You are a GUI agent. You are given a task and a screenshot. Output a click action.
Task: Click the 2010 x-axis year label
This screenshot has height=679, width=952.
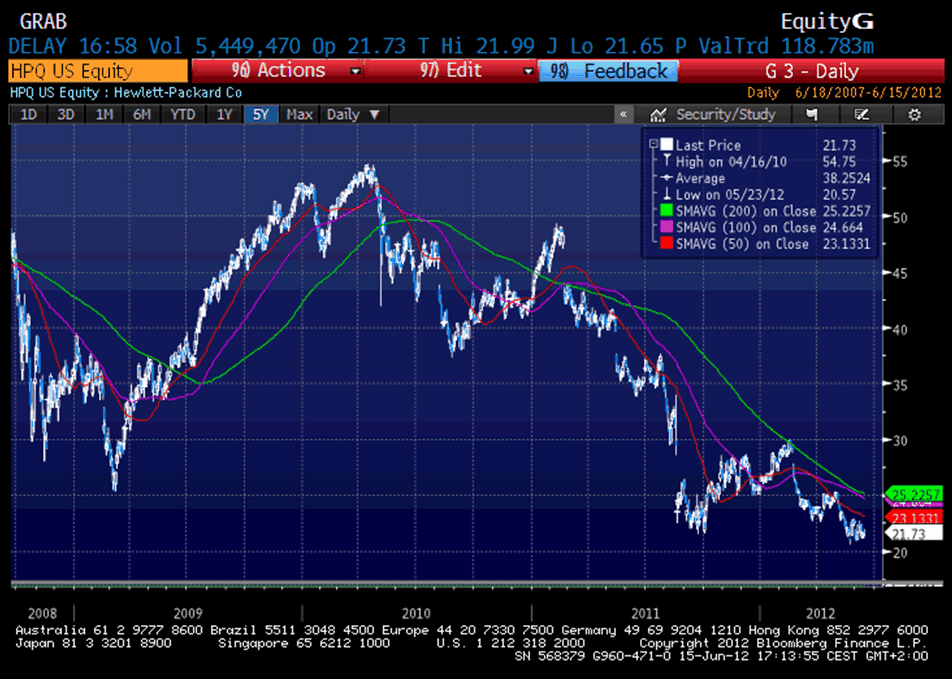click(x=416, y=613)
